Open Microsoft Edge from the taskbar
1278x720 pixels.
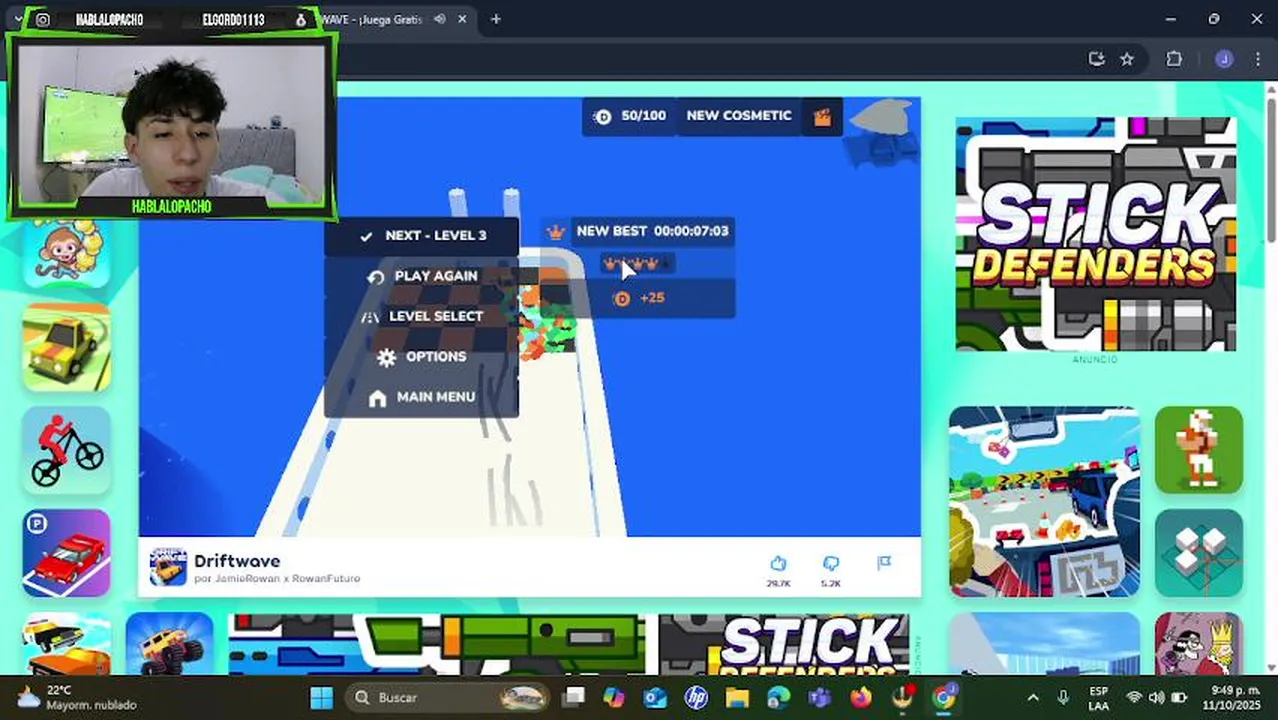(x=778, y=697)
